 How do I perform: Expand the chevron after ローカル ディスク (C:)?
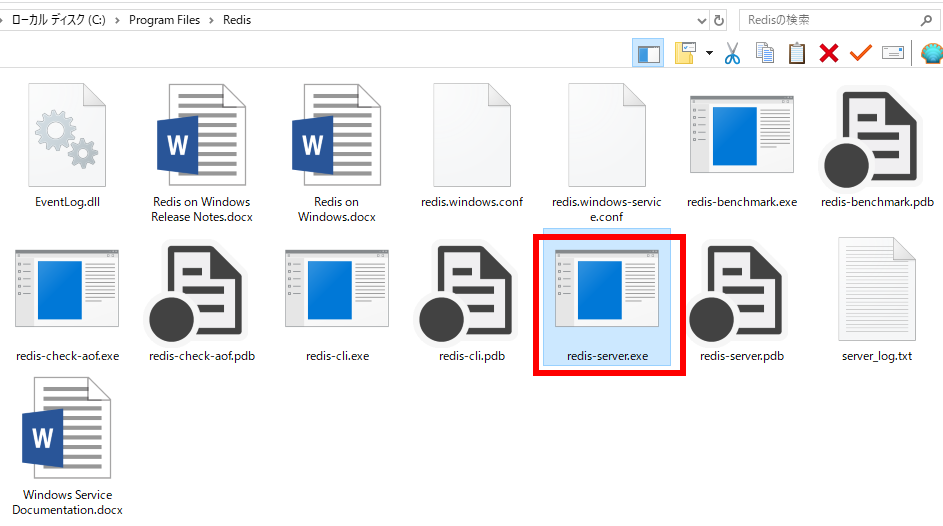pos(117,20)
